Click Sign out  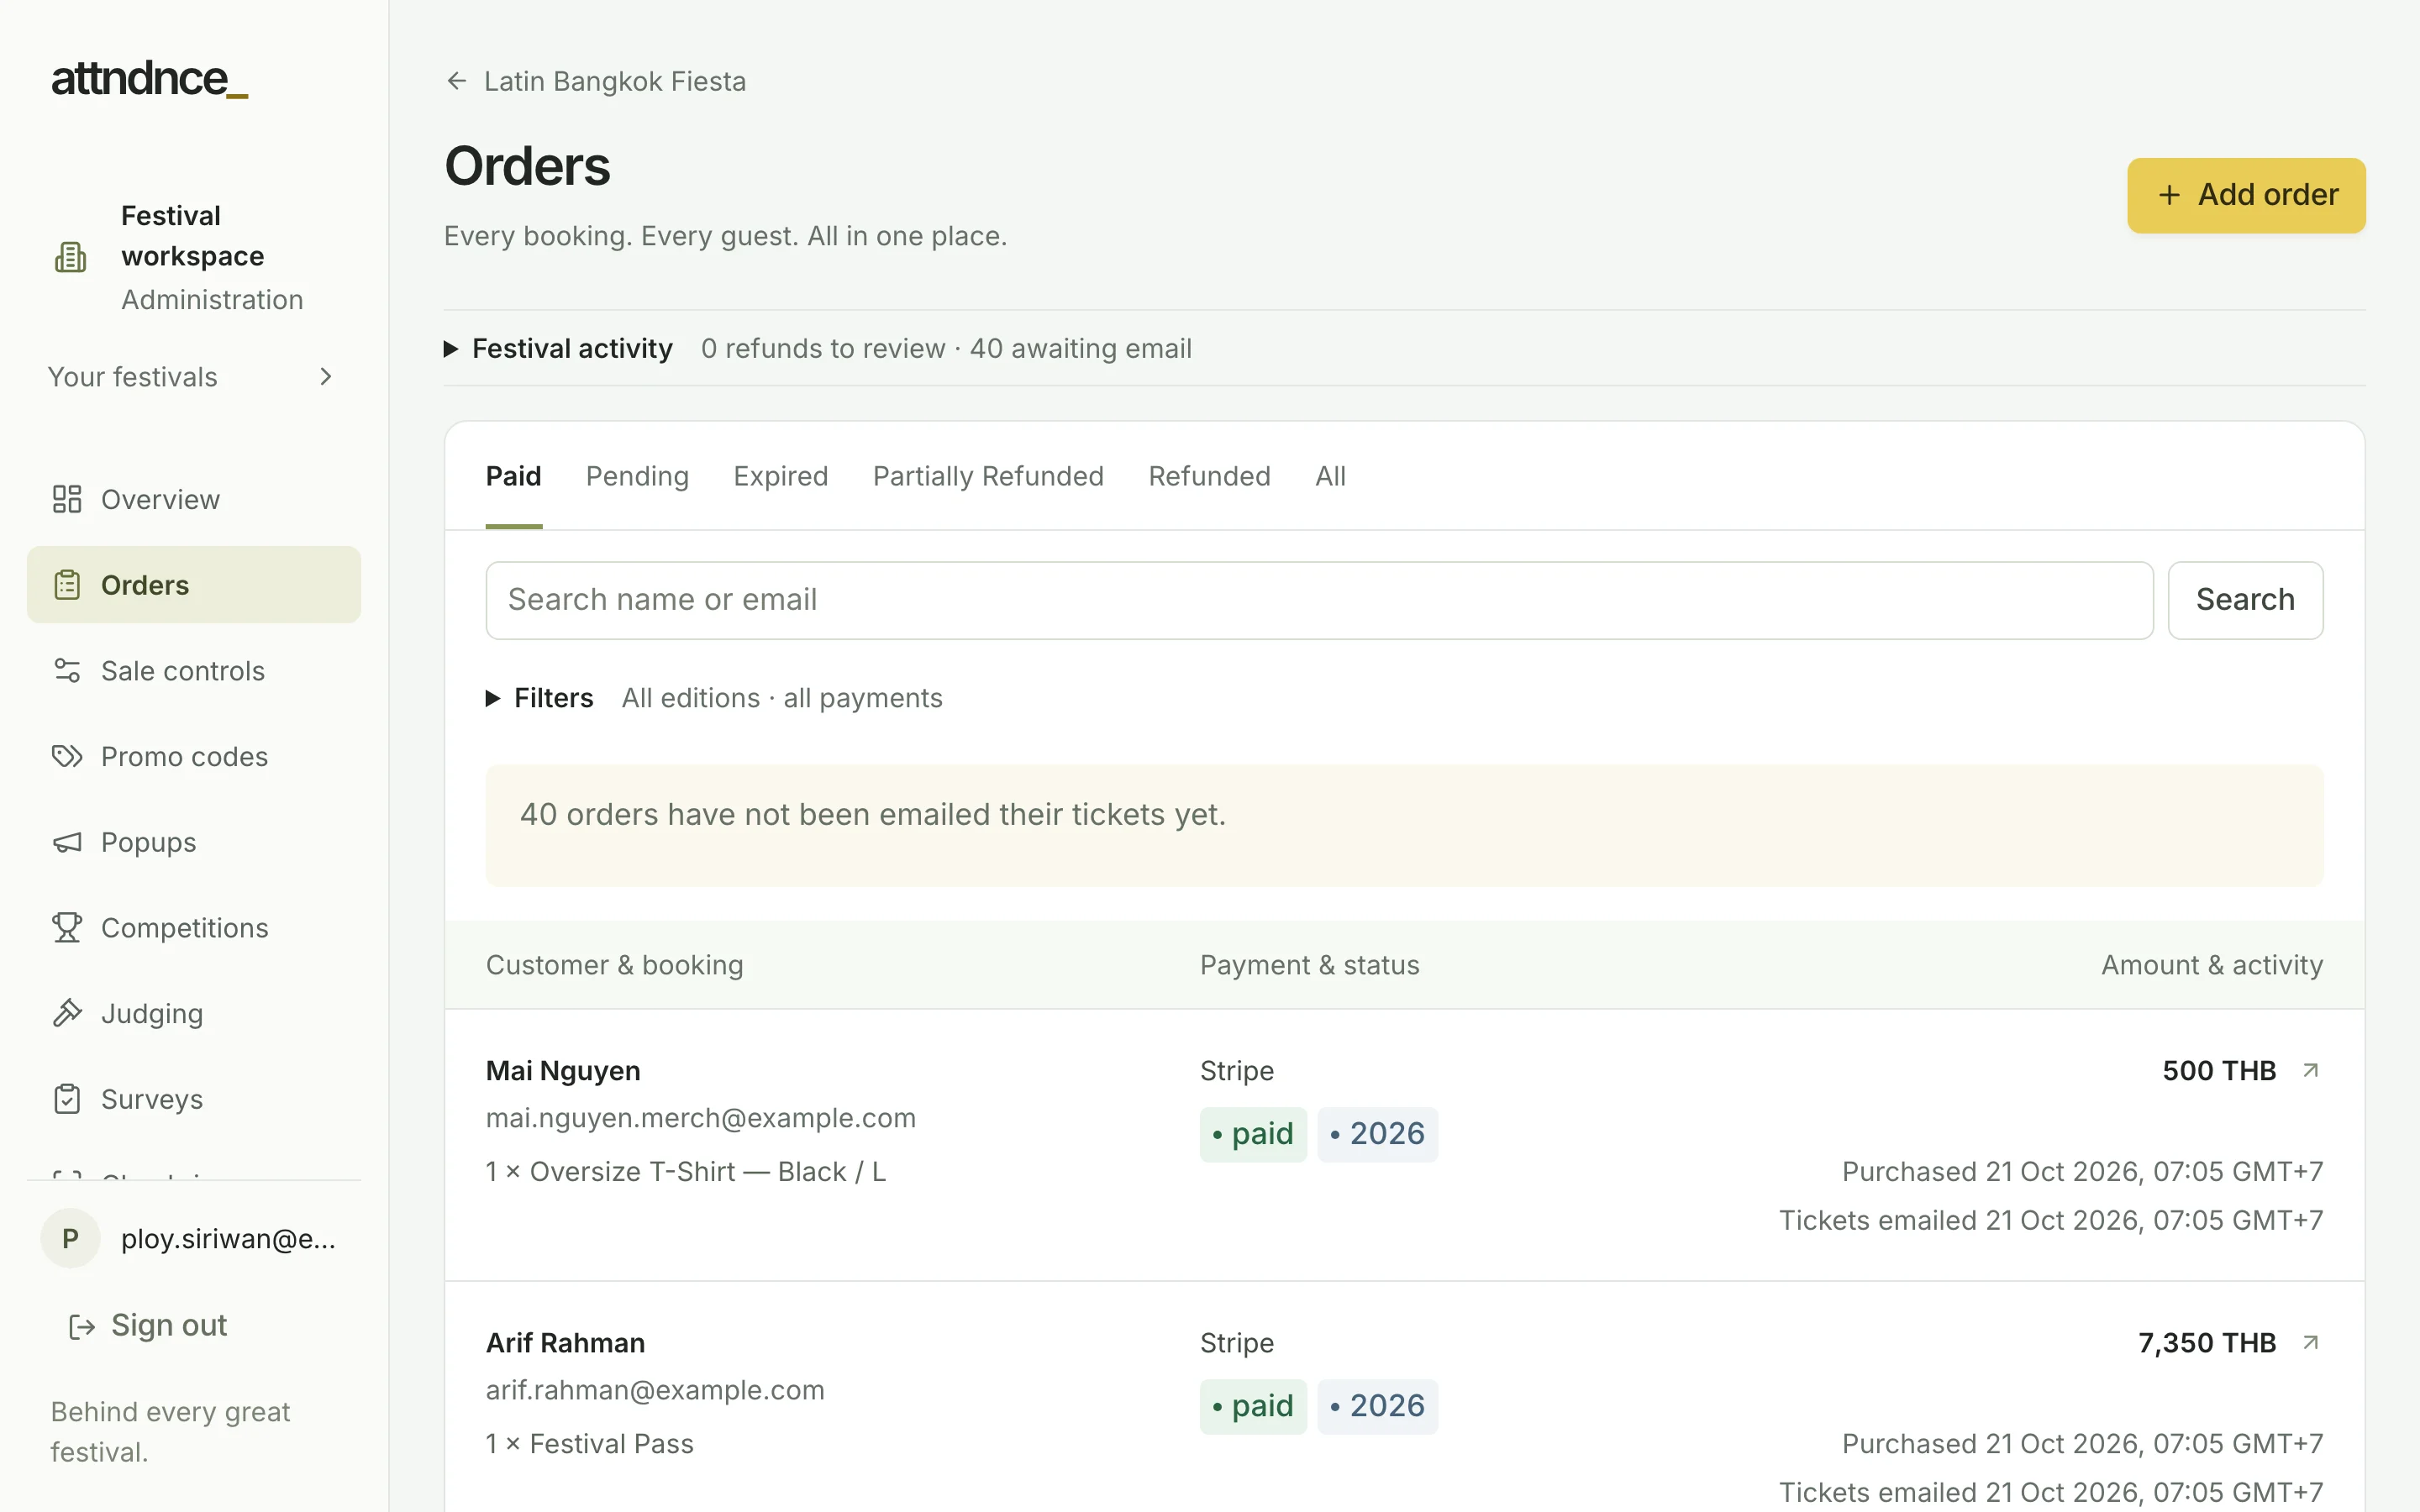pyautogui.click(x=148, y=1326)
